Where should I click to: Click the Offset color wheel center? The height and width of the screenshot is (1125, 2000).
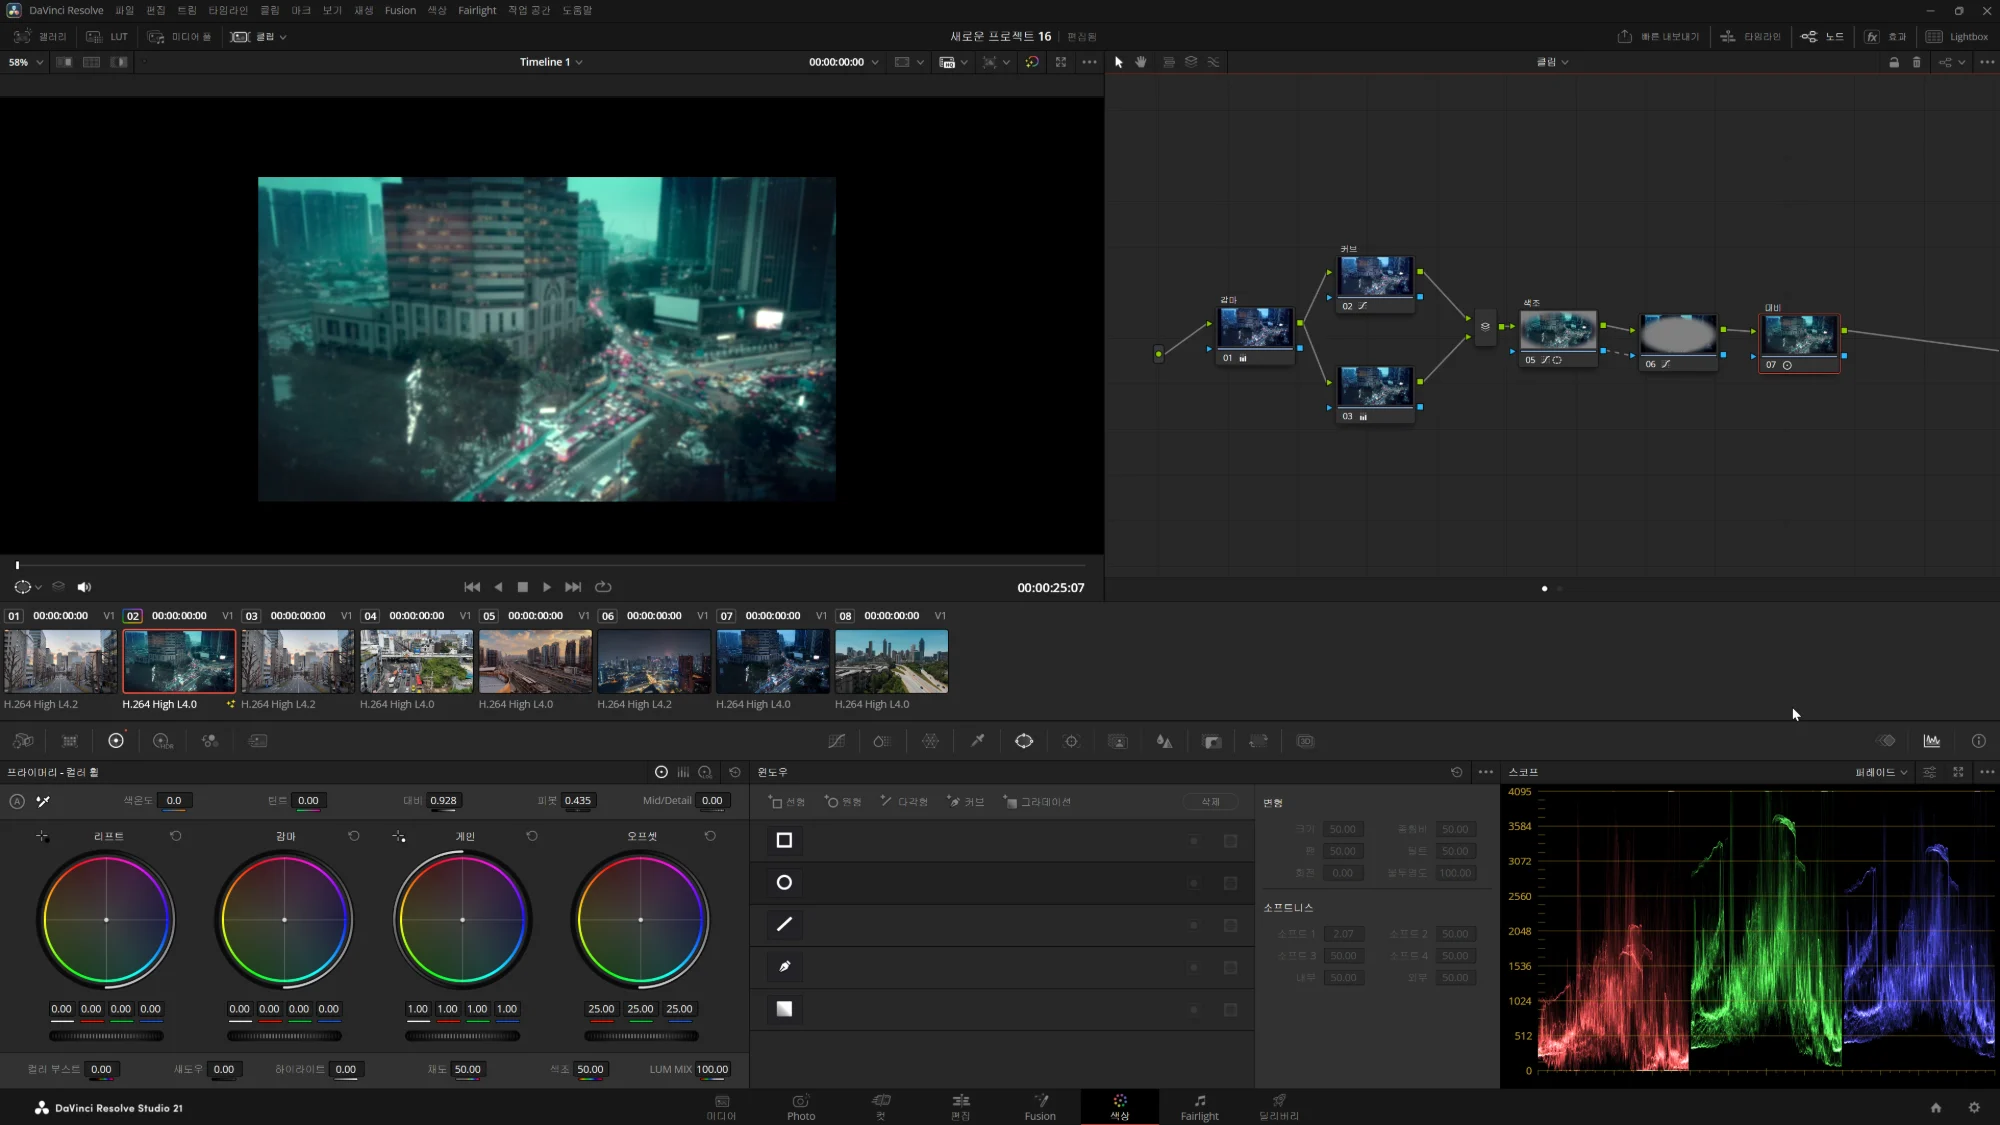click(x=640, y=920)
